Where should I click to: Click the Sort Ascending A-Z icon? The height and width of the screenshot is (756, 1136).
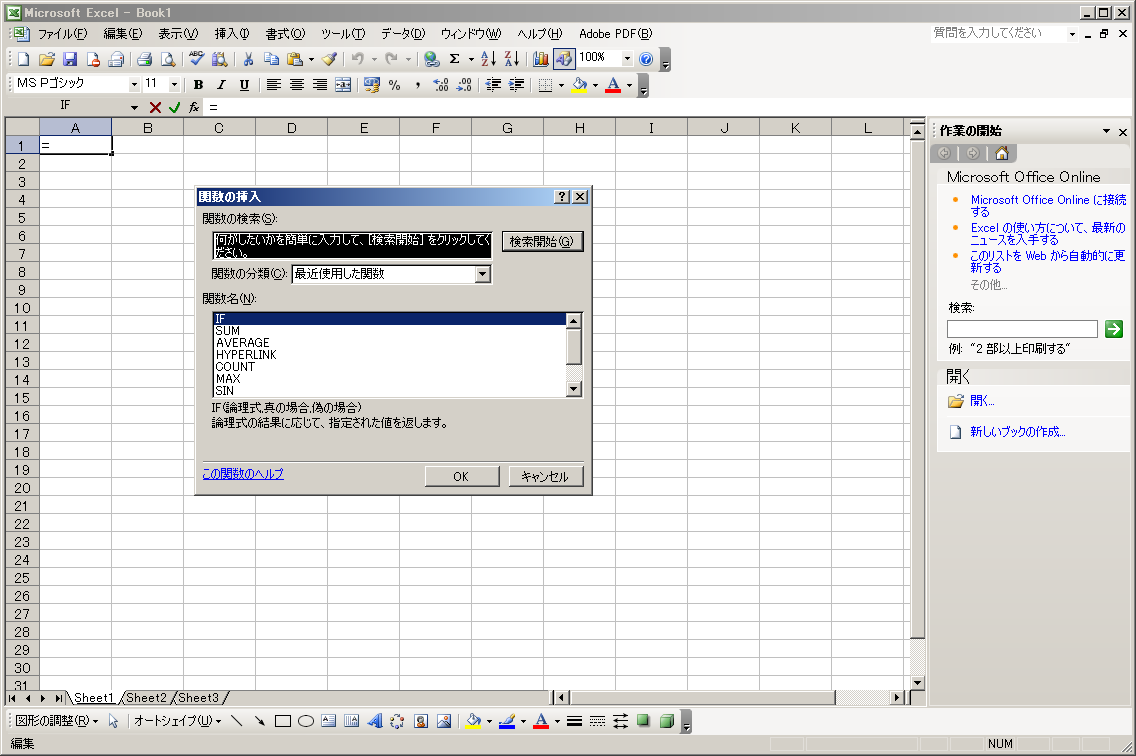click(x=489, y=59)
